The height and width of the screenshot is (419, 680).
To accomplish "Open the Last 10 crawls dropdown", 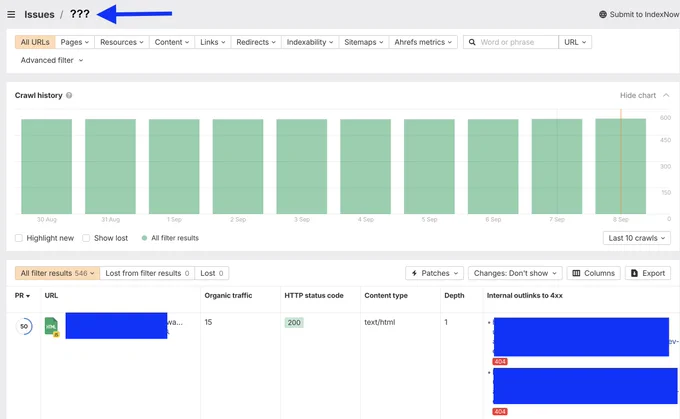I will click(x=636, y=238).
